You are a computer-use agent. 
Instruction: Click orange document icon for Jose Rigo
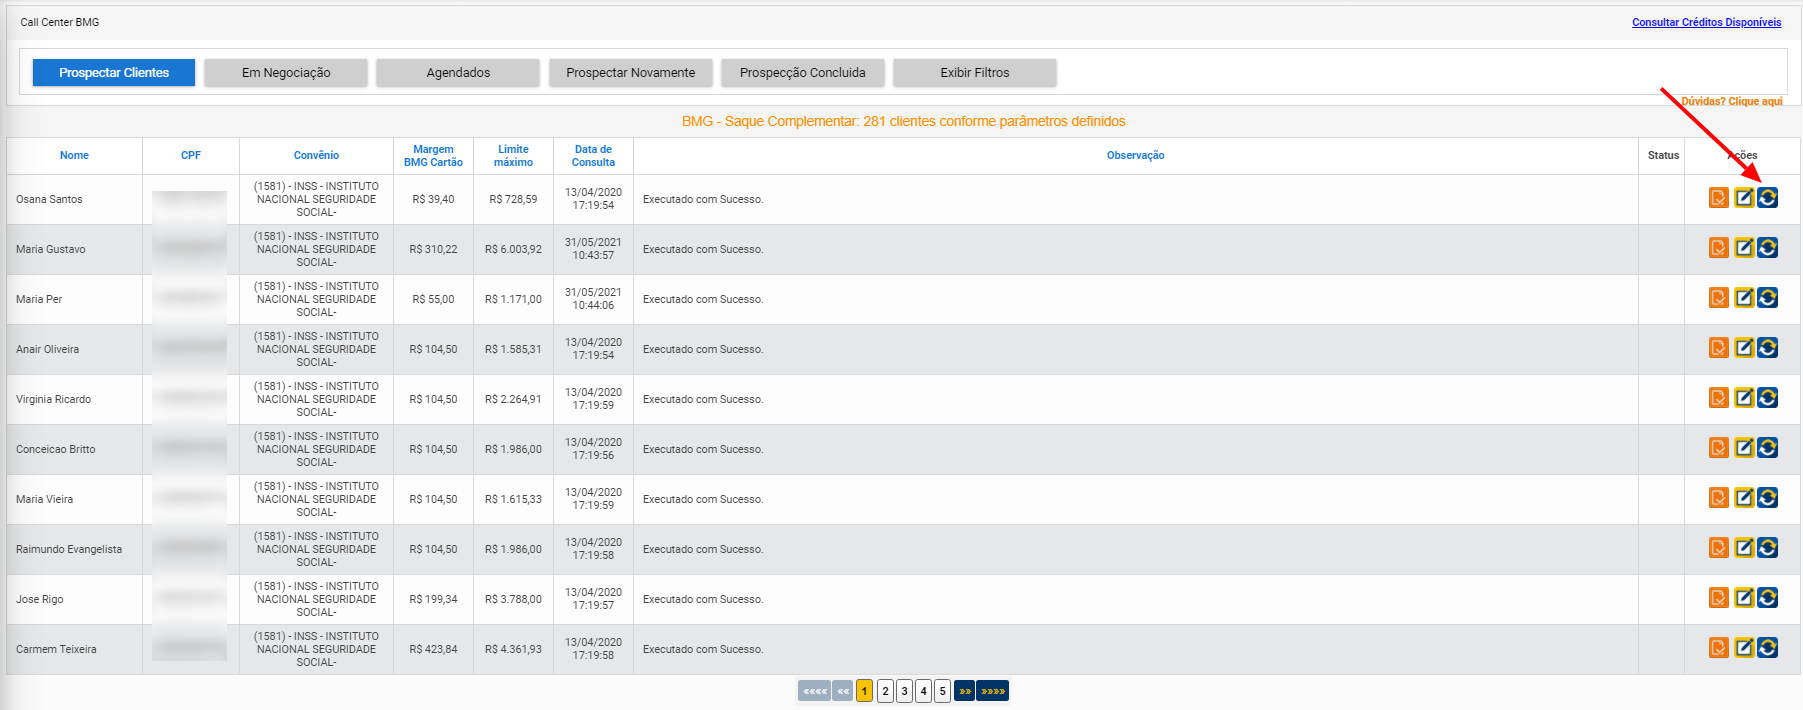pos(1719,598)
